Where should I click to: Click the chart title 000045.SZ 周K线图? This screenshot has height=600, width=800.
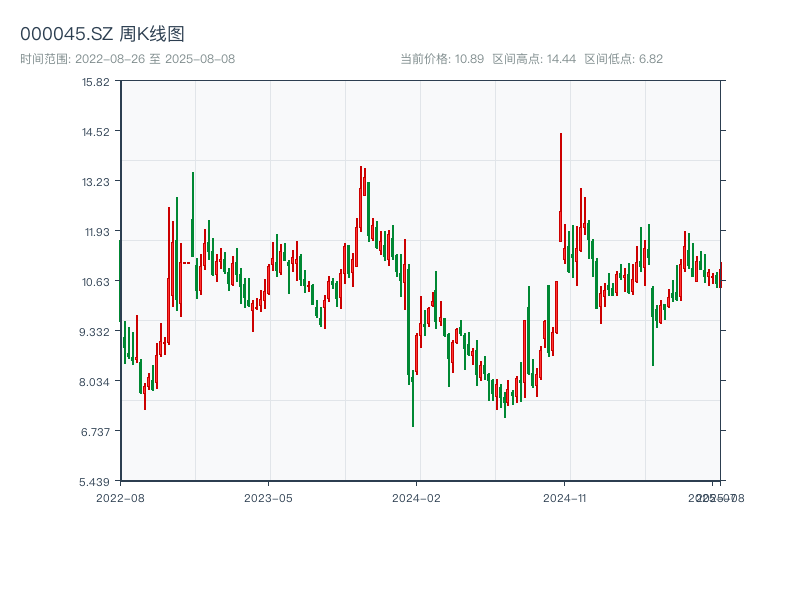(x=102, y=34)
